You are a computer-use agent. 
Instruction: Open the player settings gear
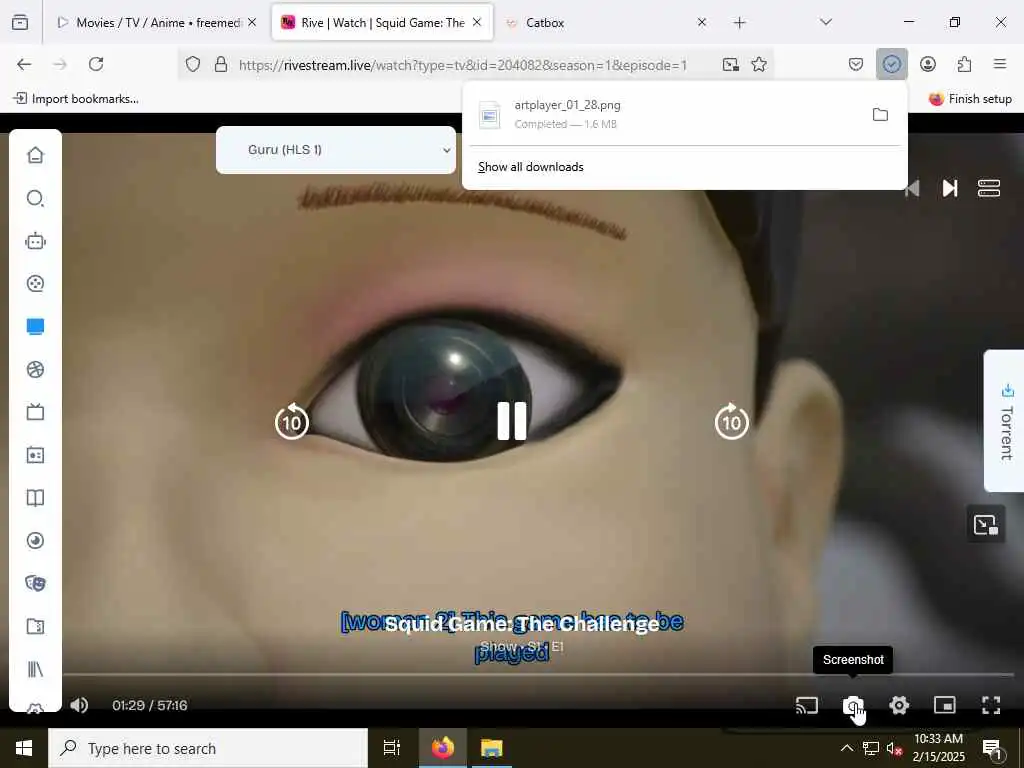click(899, 705)
